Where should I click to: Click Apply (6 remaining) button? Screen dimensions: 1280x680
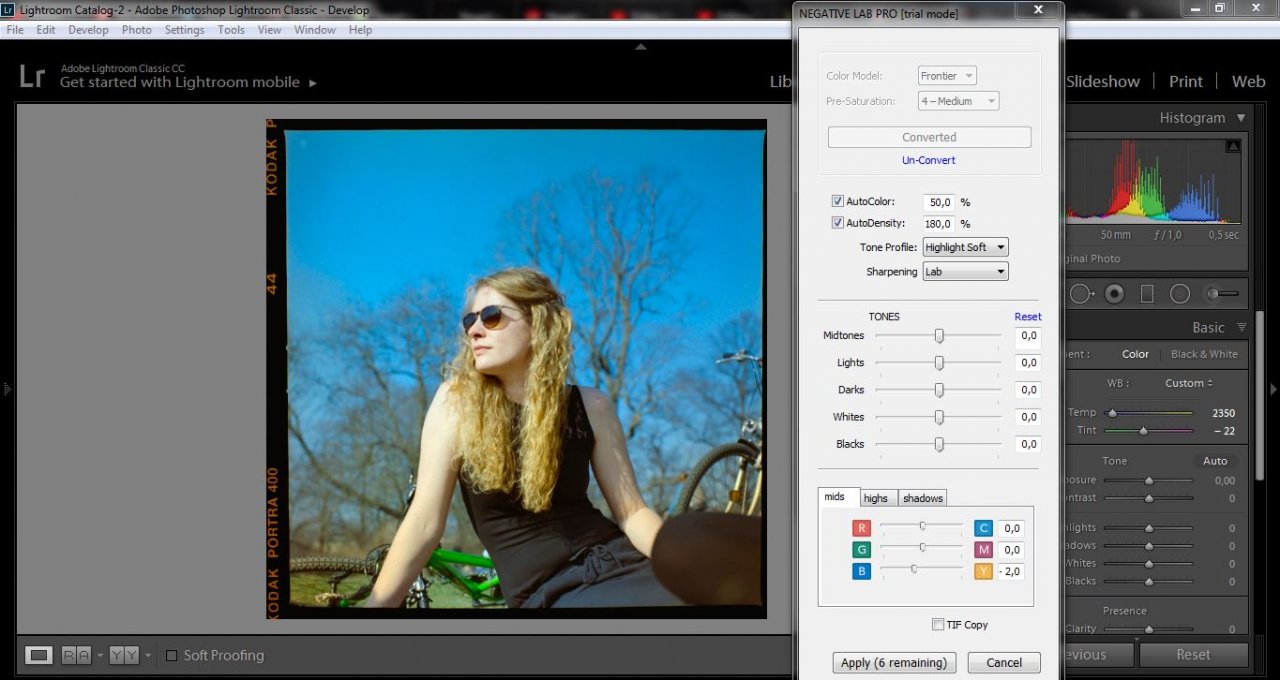point(894,663)
